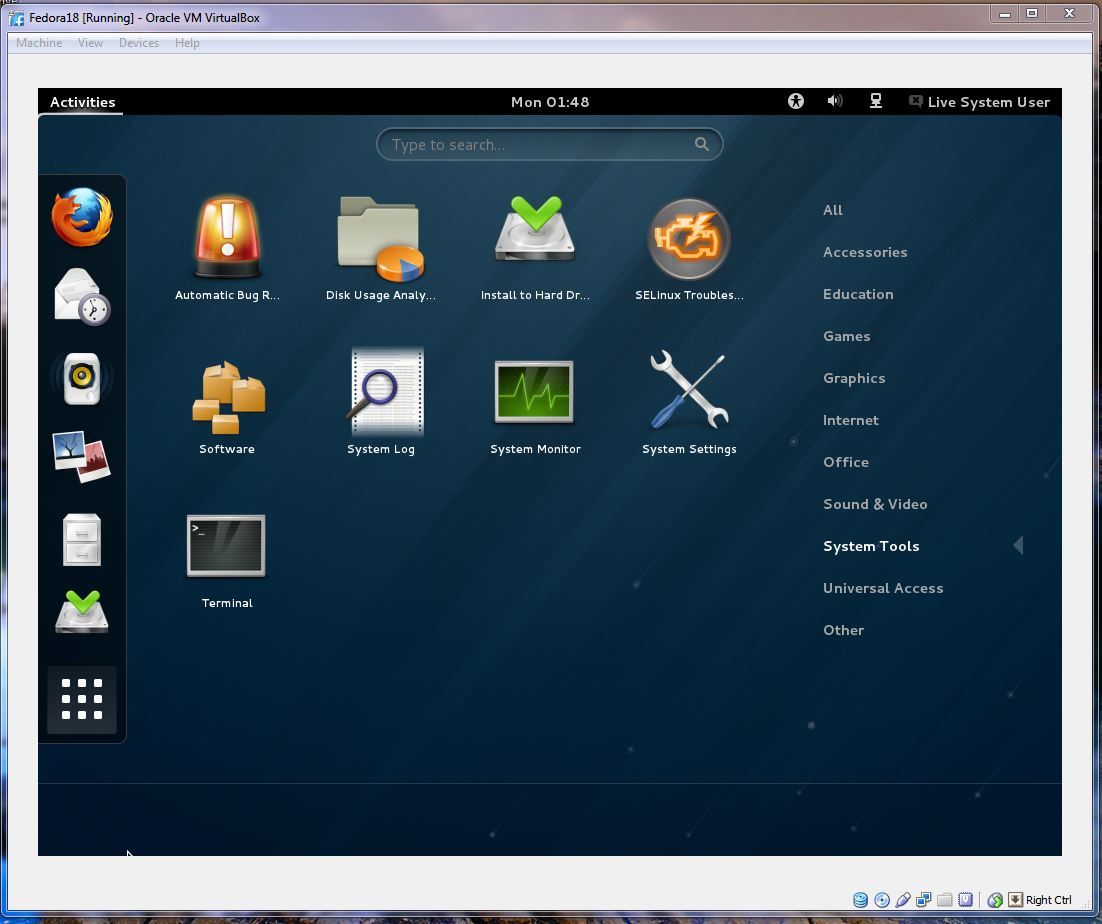
Task: Open the accessibility menu in top bar
Action: click(795, 101)
